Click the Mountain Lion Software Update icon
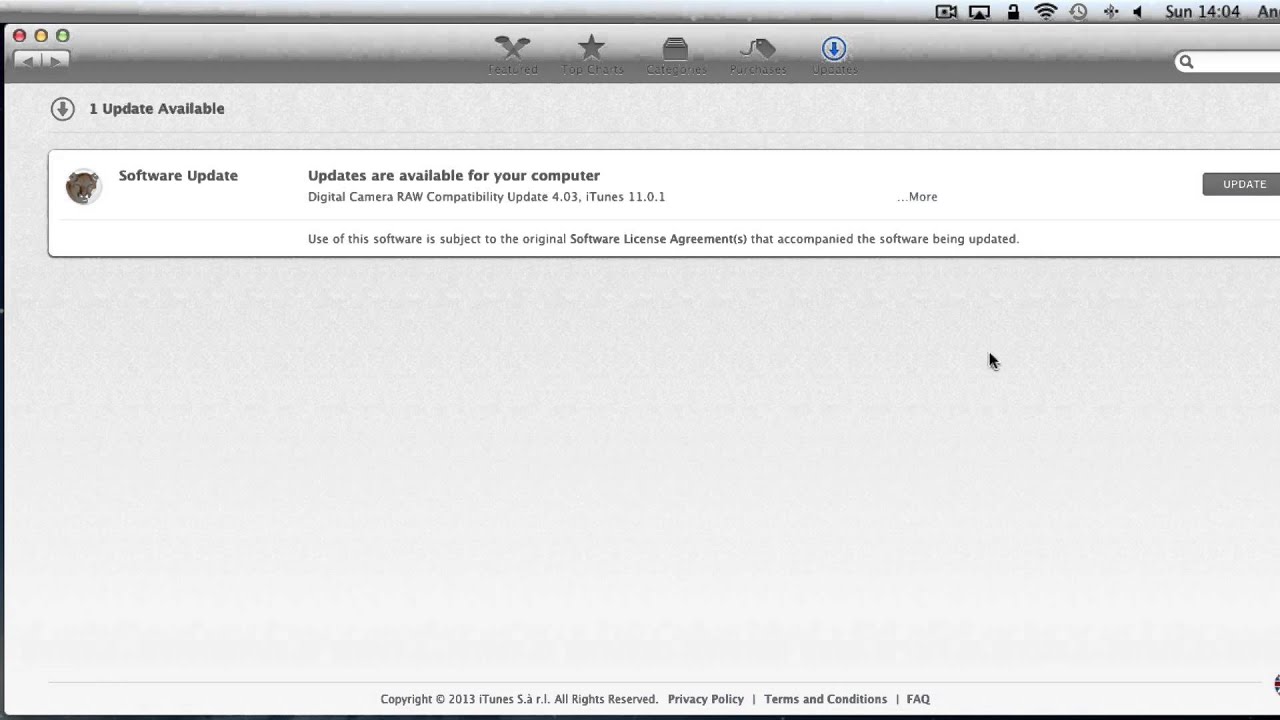 83,186
